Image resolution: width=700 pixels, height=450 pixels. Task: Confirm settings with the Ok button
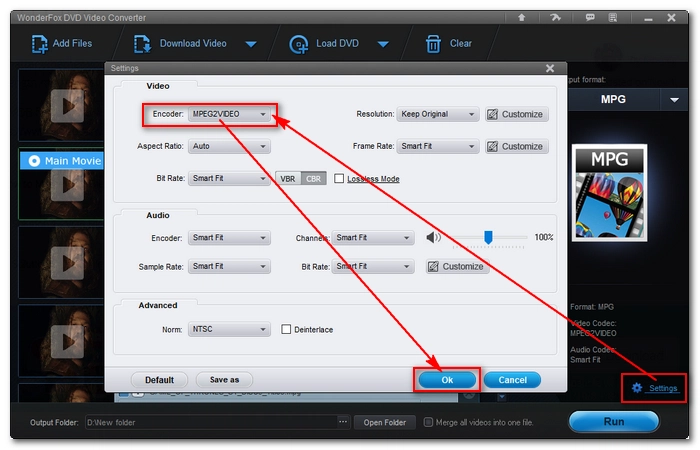pos(447,380)
